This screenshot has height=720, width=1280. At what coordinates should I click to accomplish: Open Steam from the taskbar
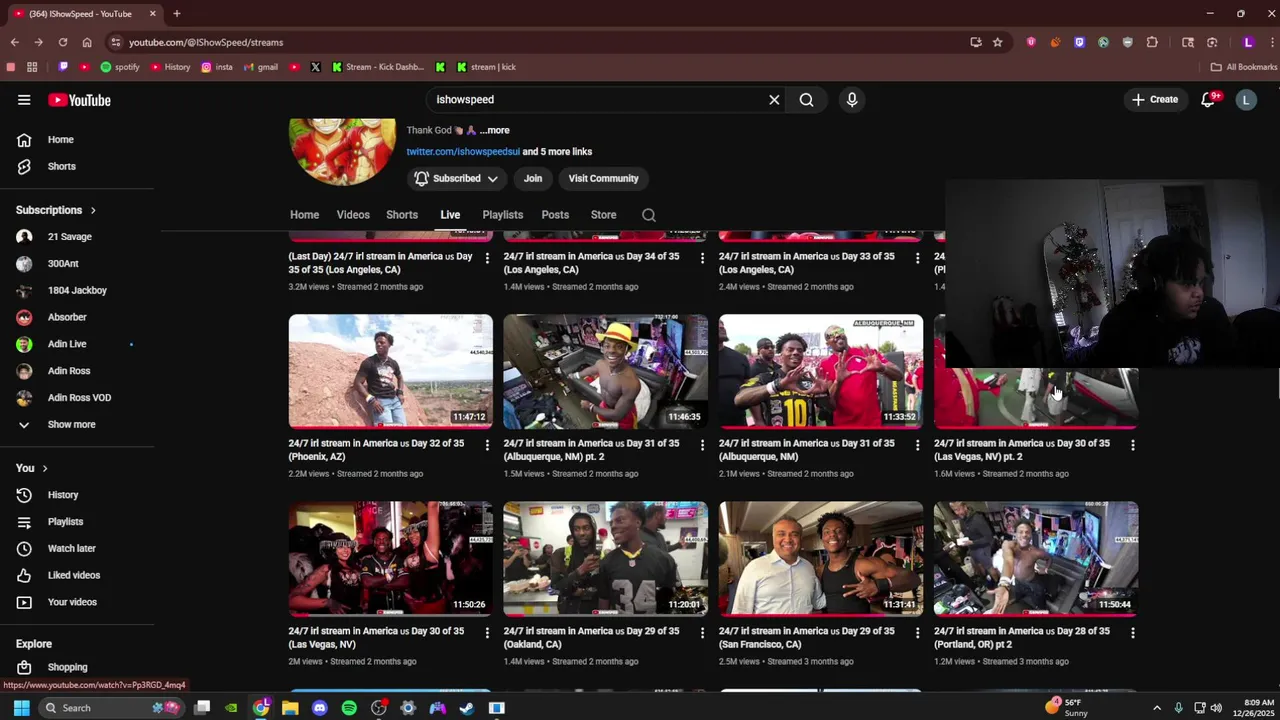pos(466,708)
